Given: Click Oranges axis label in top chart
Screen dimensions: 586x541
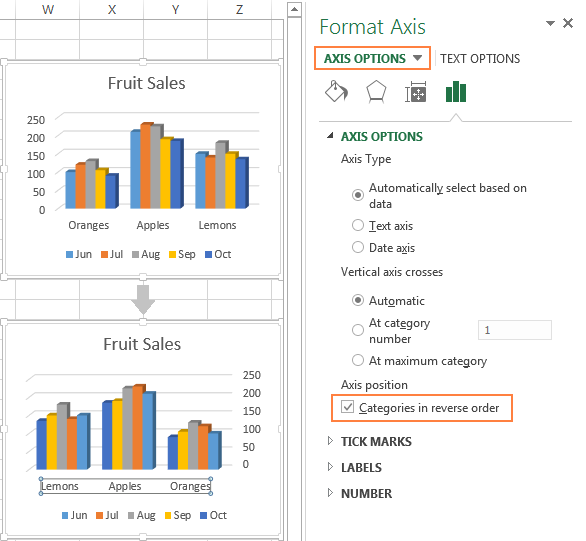Looking at the screenshot, I should point(89,225).
